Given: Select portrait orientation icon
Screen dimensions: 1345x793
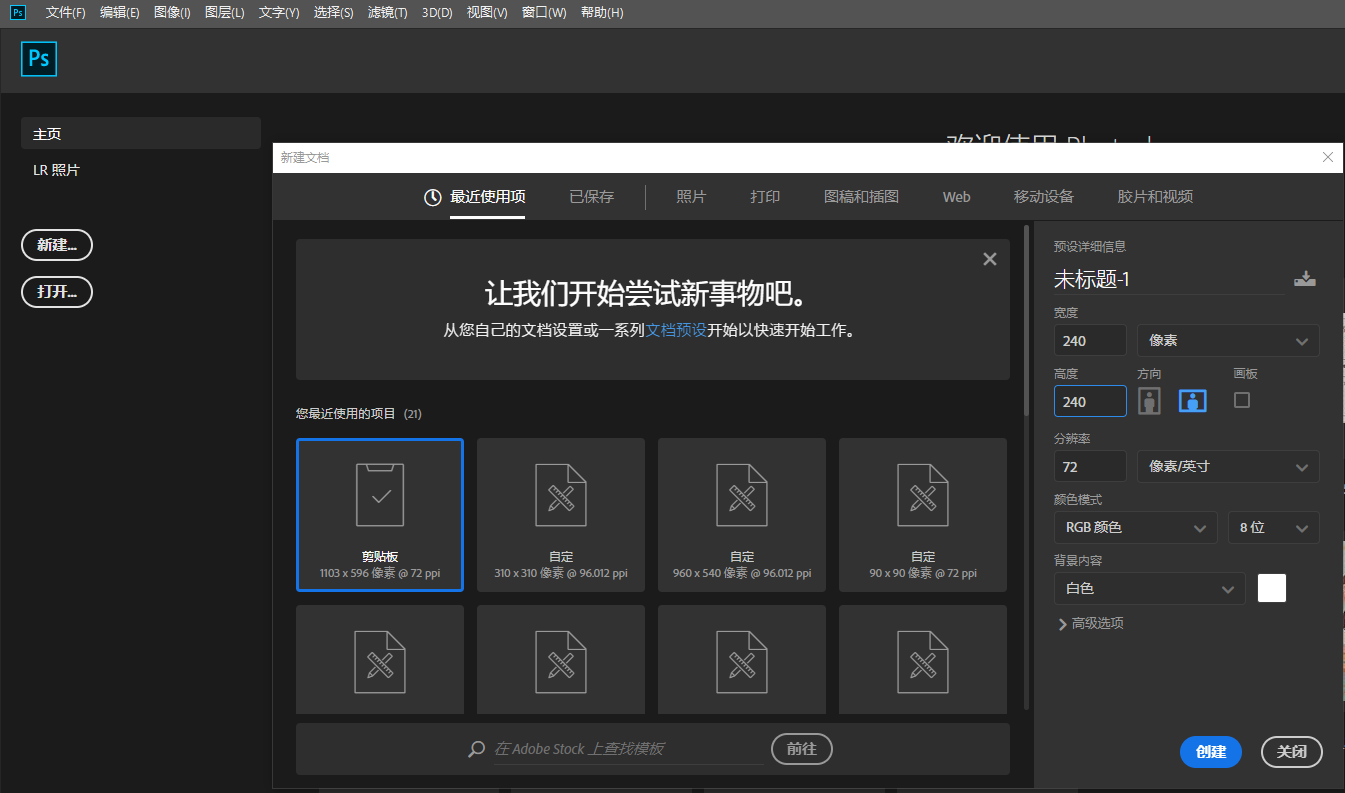Looking at the screenshot, I should point(1150,401).
